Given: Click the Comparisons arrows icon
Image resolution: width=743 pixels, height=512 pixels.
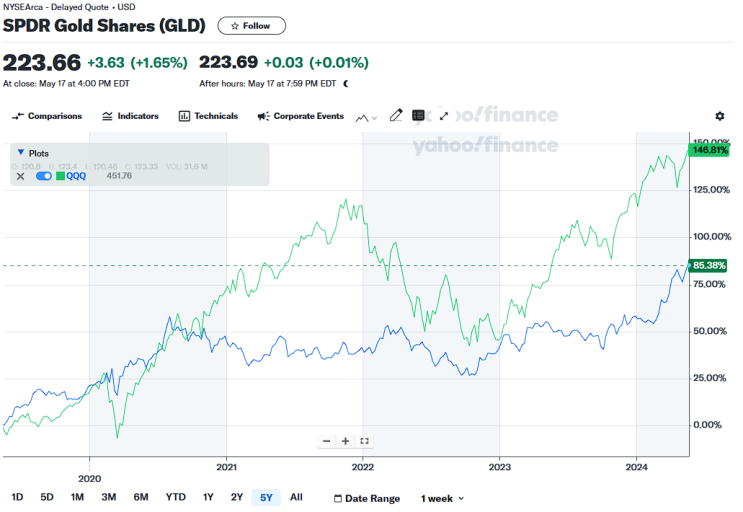Looking at the screenshot, I should coord(18,116).
